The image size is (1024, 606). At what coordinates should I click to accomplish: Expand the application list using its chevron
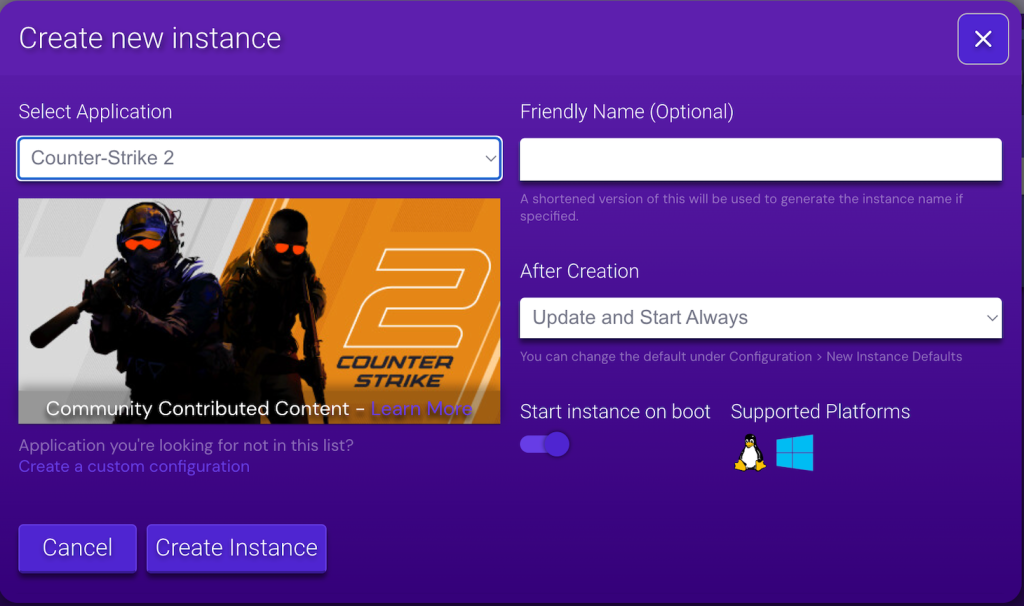490,158
